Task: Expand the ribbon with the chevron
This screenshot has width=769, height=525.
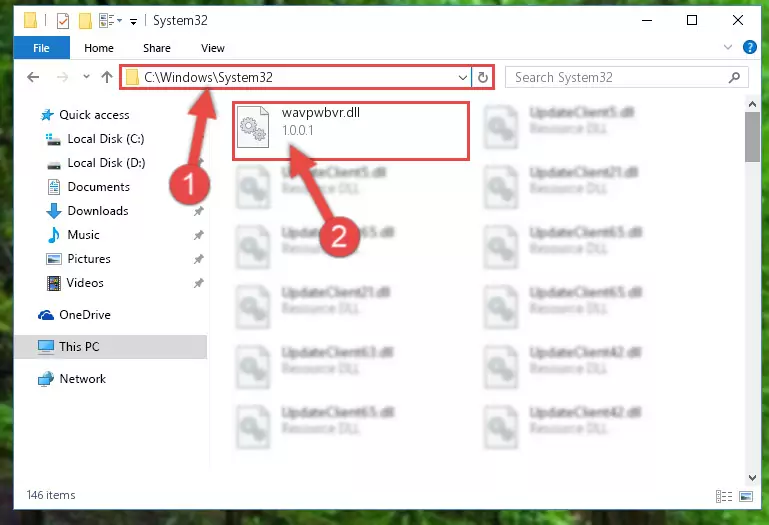Action: pyautogui.click(x=728, y=47)
